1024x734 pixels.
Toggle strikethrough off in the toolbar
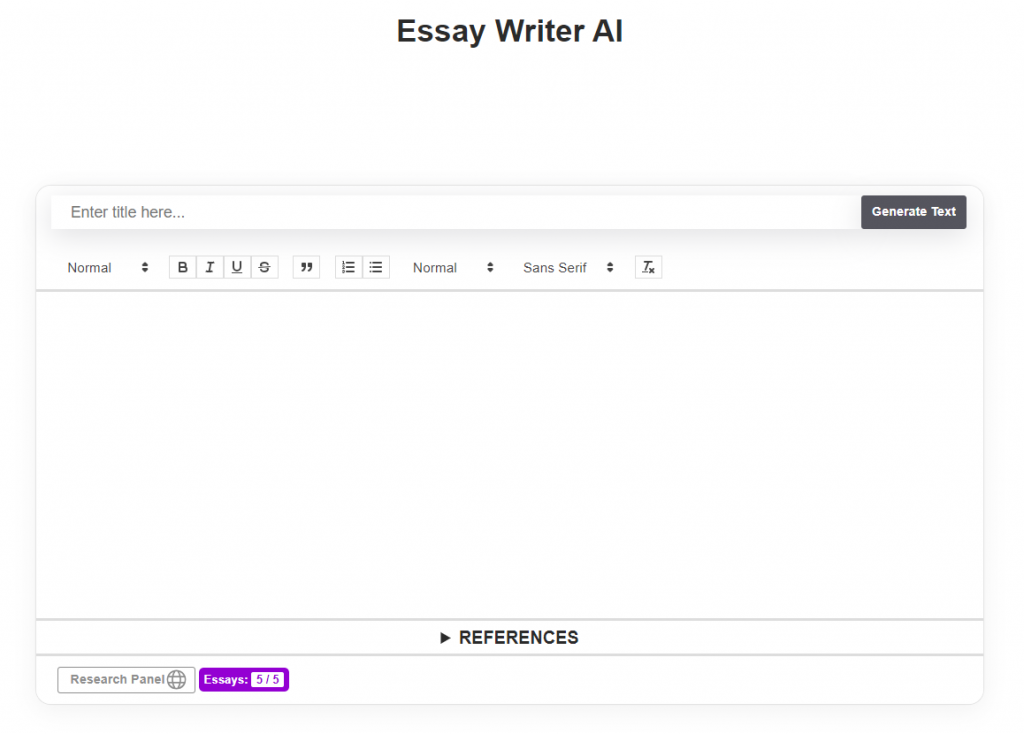[x=264, y=267]
